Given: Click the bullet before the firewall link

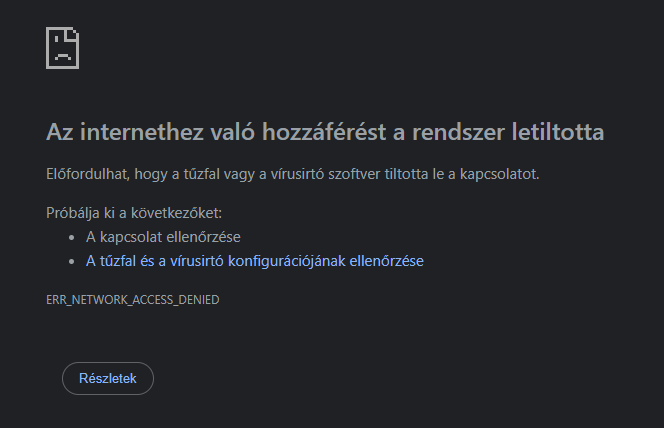Looking at the screenshot, I should pos(72,262).
